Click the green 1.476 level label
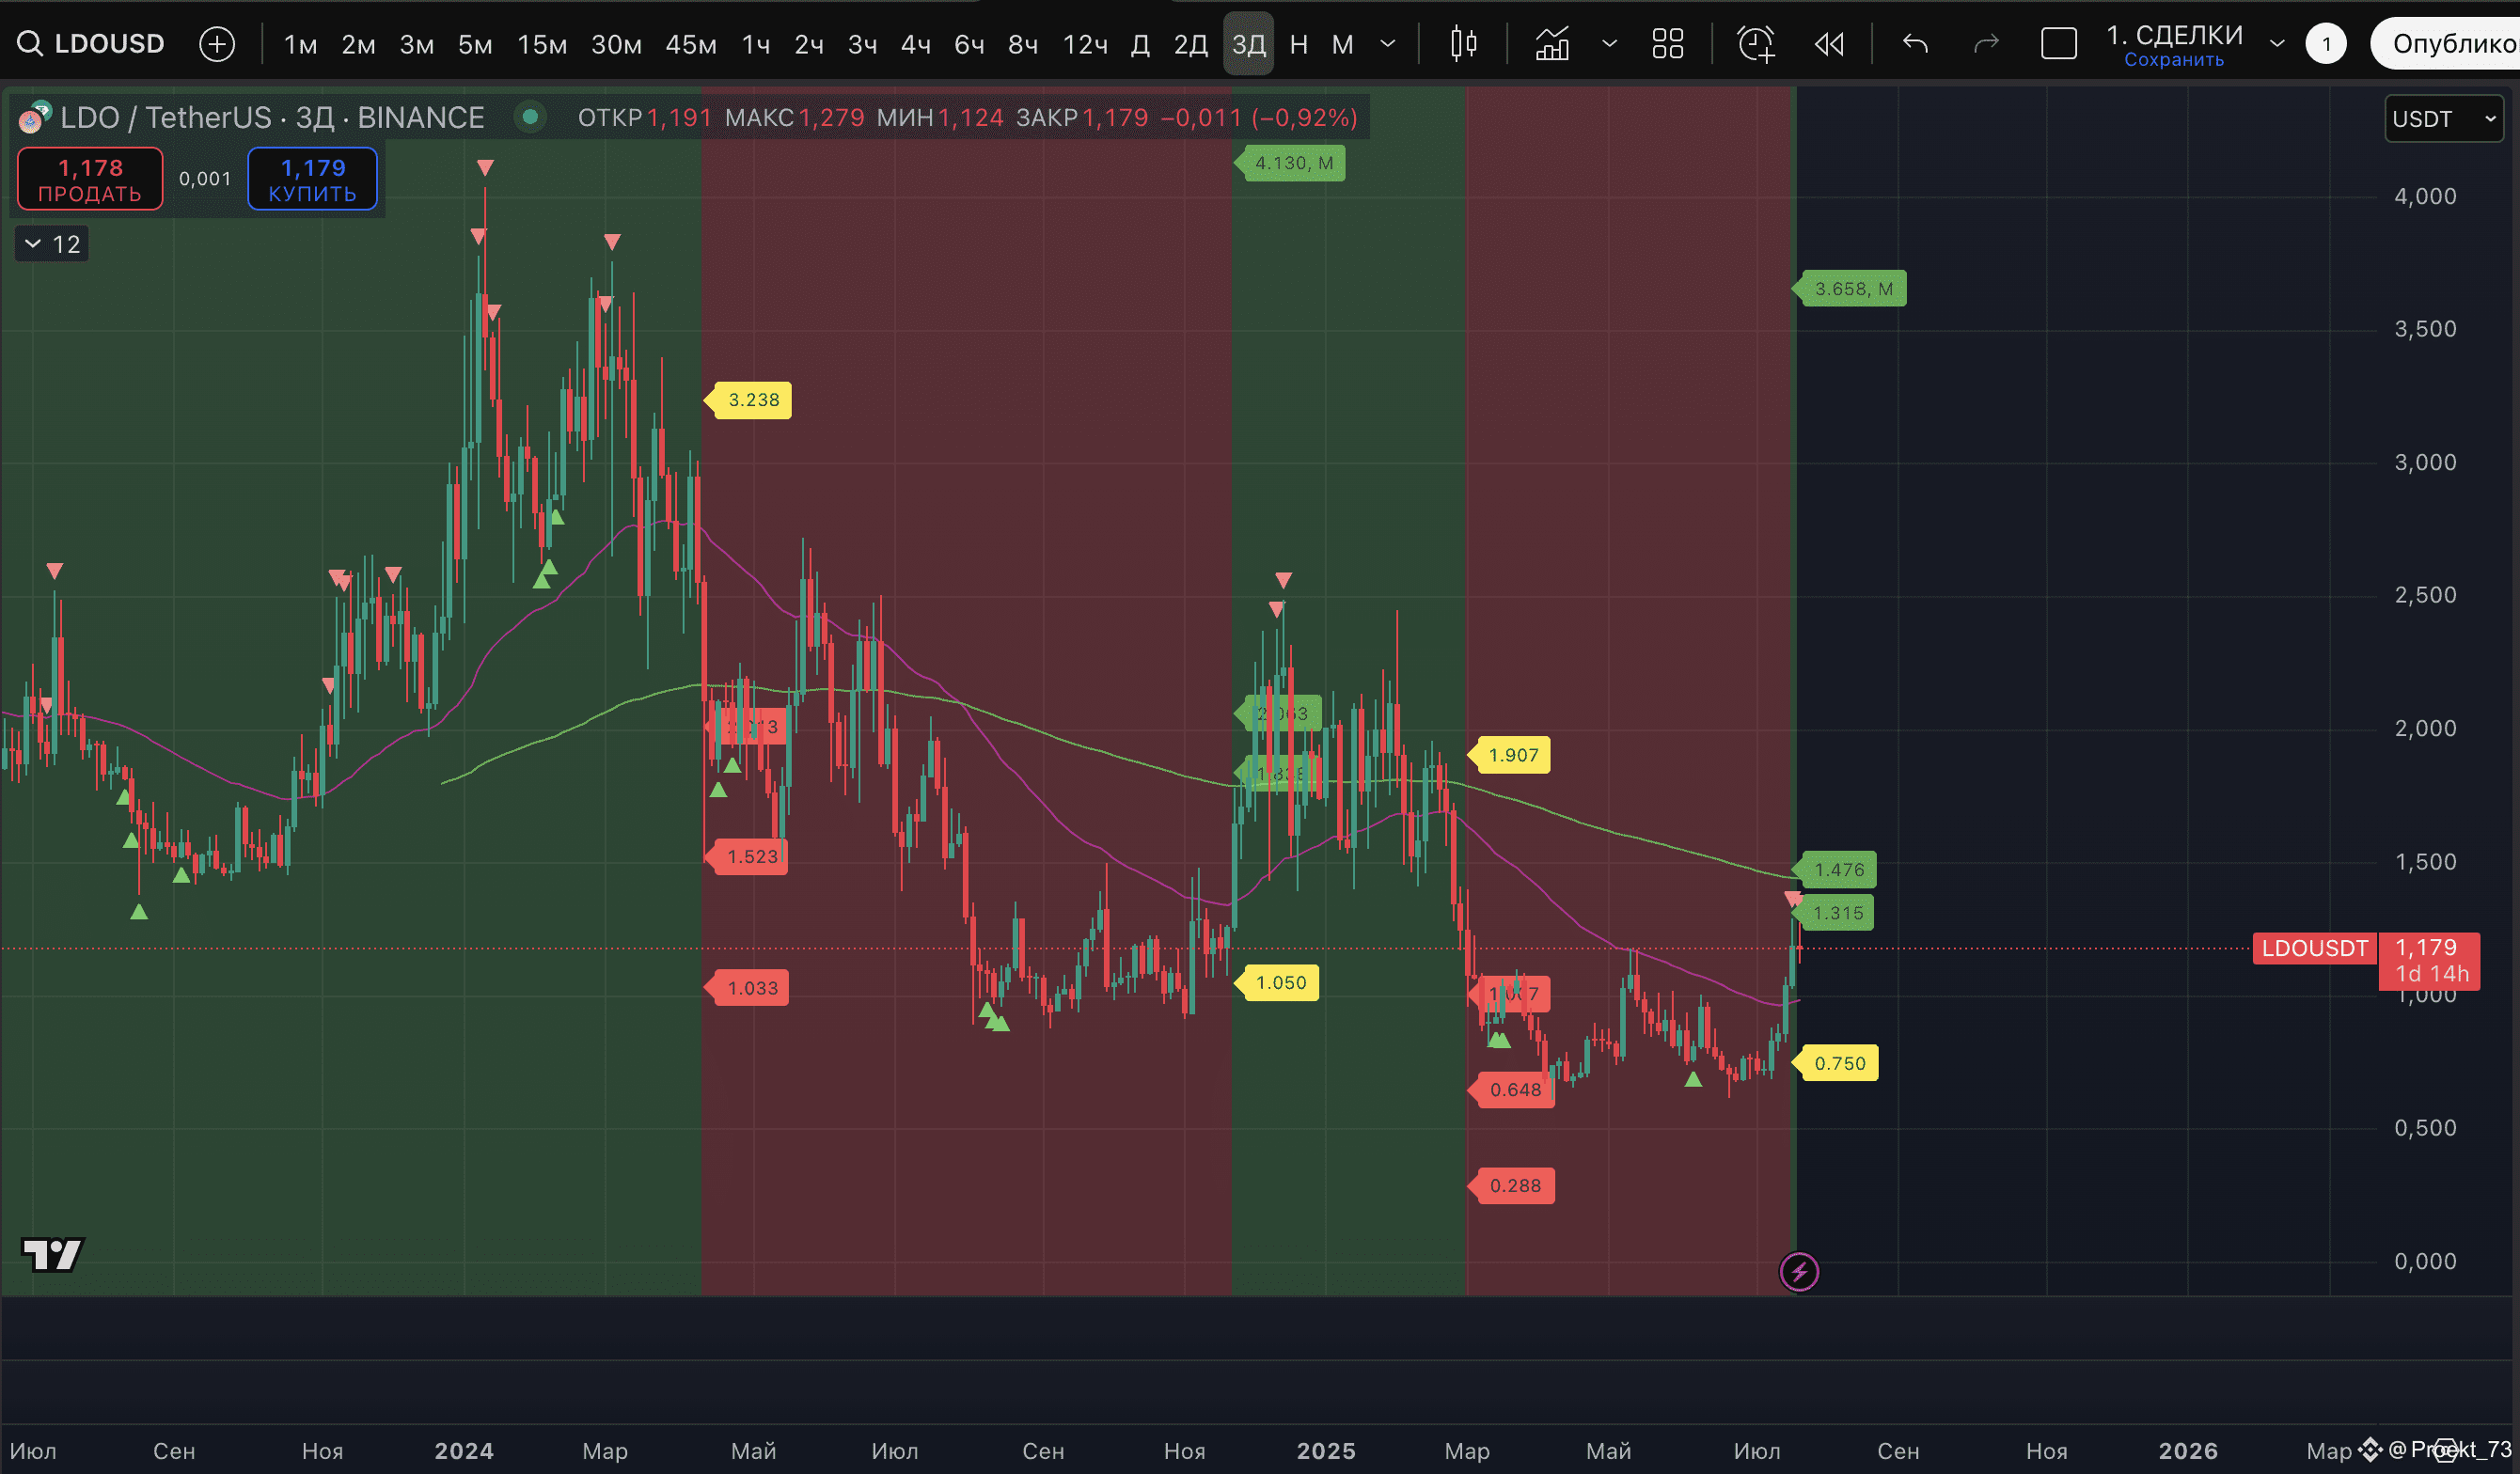Viewport: 2520px width, 1474px height. click(1835, 870)
